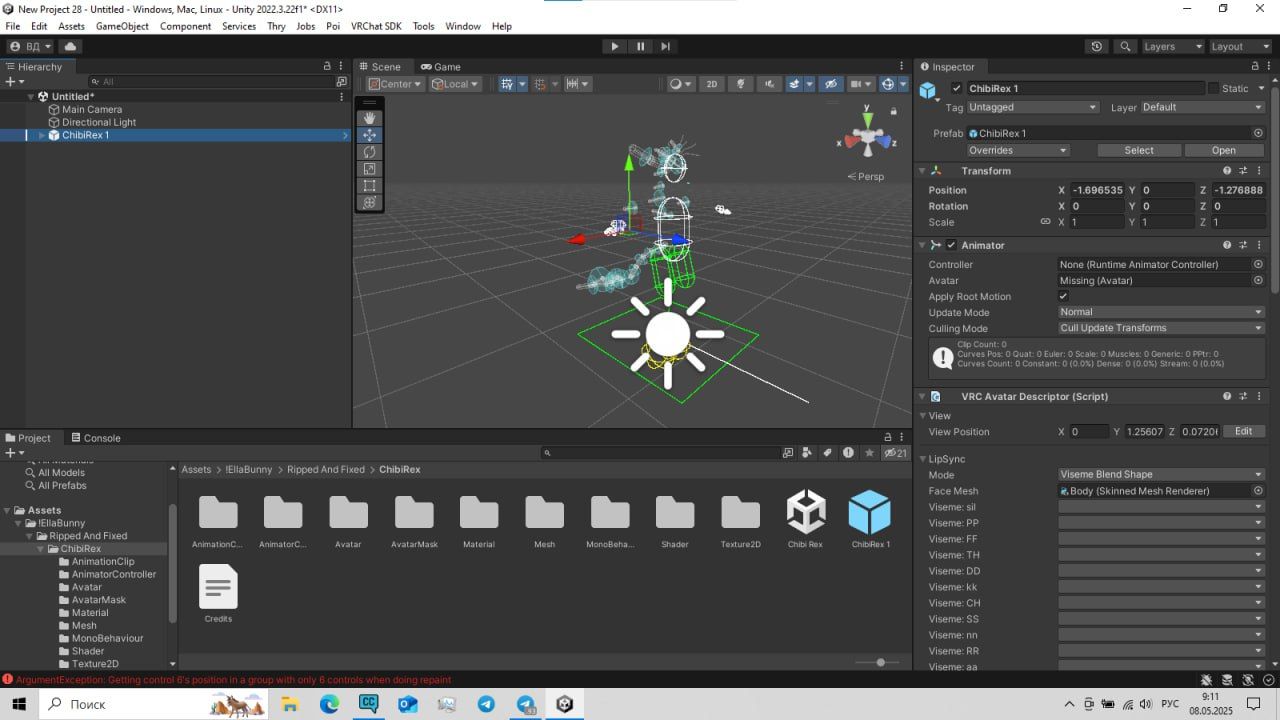Open the Center pivot mode dropdown

(x=395, y=84)
